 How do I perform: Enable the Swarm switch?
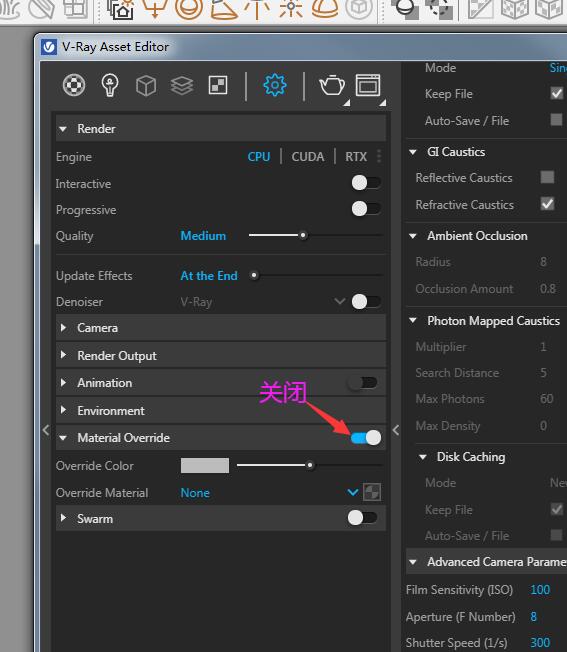coord(362,518)
